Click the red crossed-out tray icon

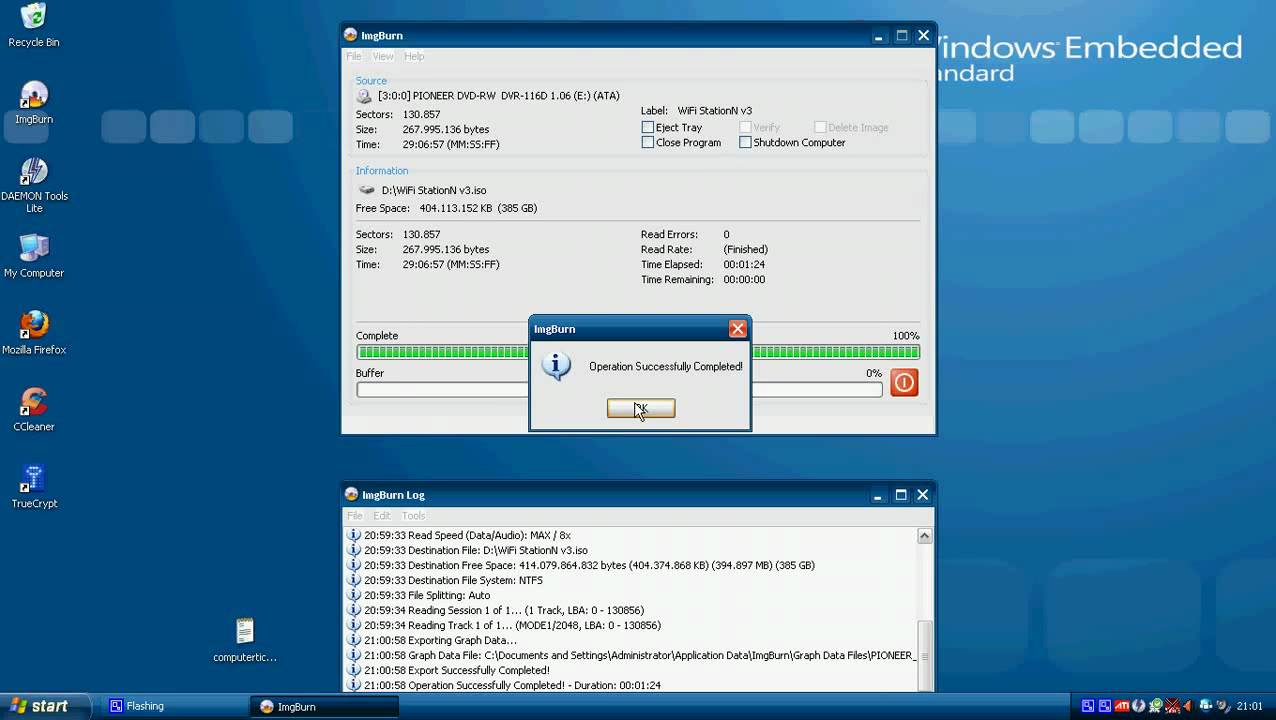coord(1175,706)
